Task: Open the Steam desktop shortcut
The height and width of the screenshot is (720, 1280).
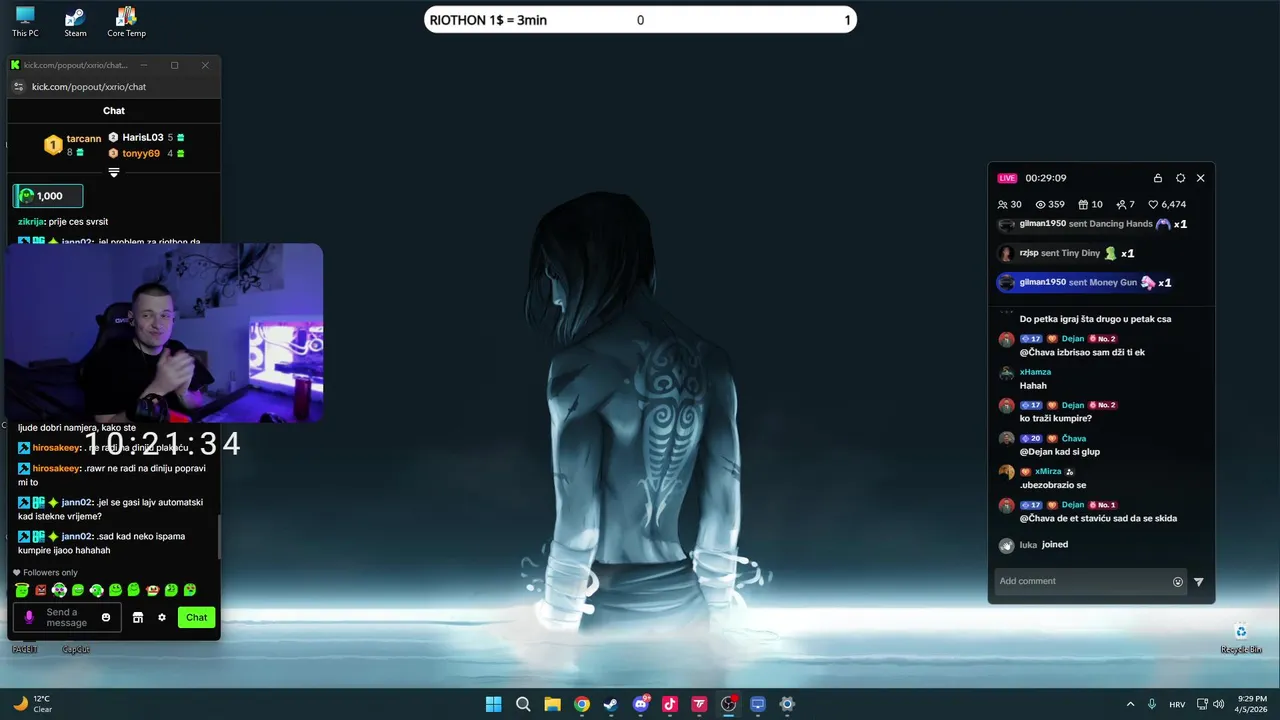Action: click(76, 22)
